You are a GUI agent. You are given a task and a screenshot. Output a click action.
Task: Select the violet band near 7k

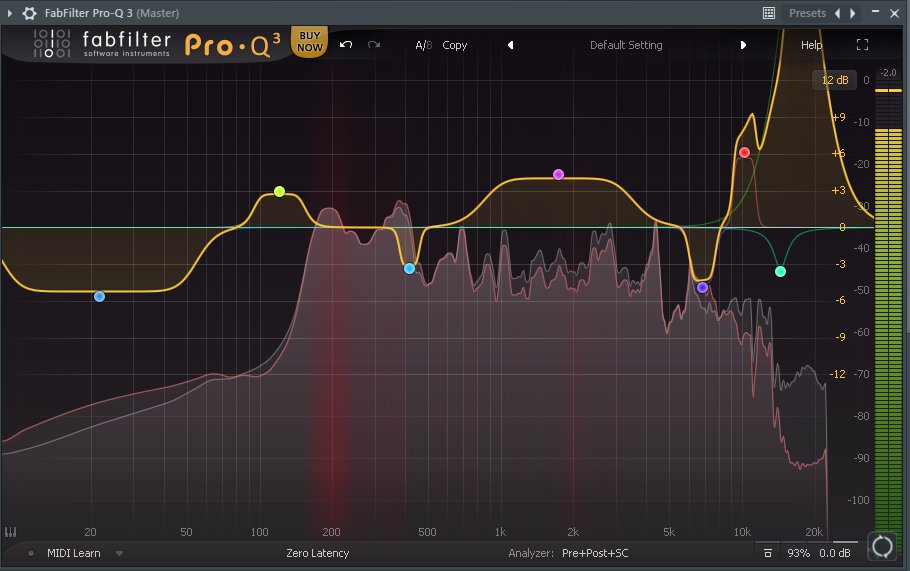pos(702,287)
